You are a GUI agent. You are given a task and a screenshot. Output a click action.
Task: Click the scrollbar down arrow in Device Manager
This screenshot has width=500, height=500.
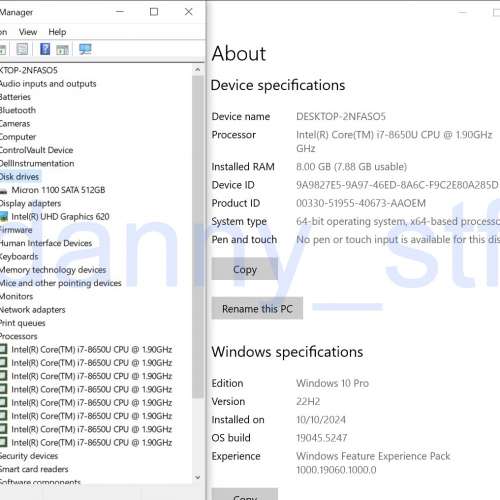198,477
